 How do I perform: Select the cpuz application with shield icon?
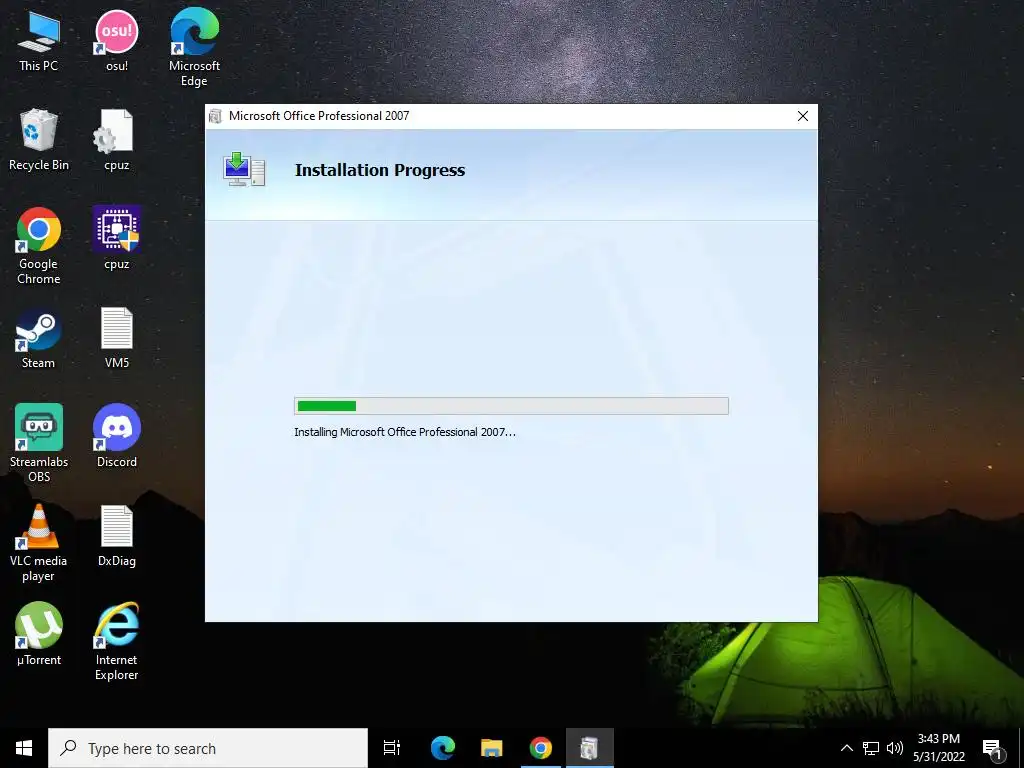[116, 238]
